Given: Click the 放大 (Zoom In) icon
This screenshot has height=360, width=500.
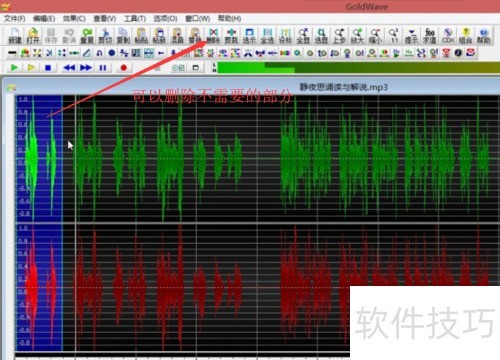Looking at the screenshot, I should click(x=357, y=36).
